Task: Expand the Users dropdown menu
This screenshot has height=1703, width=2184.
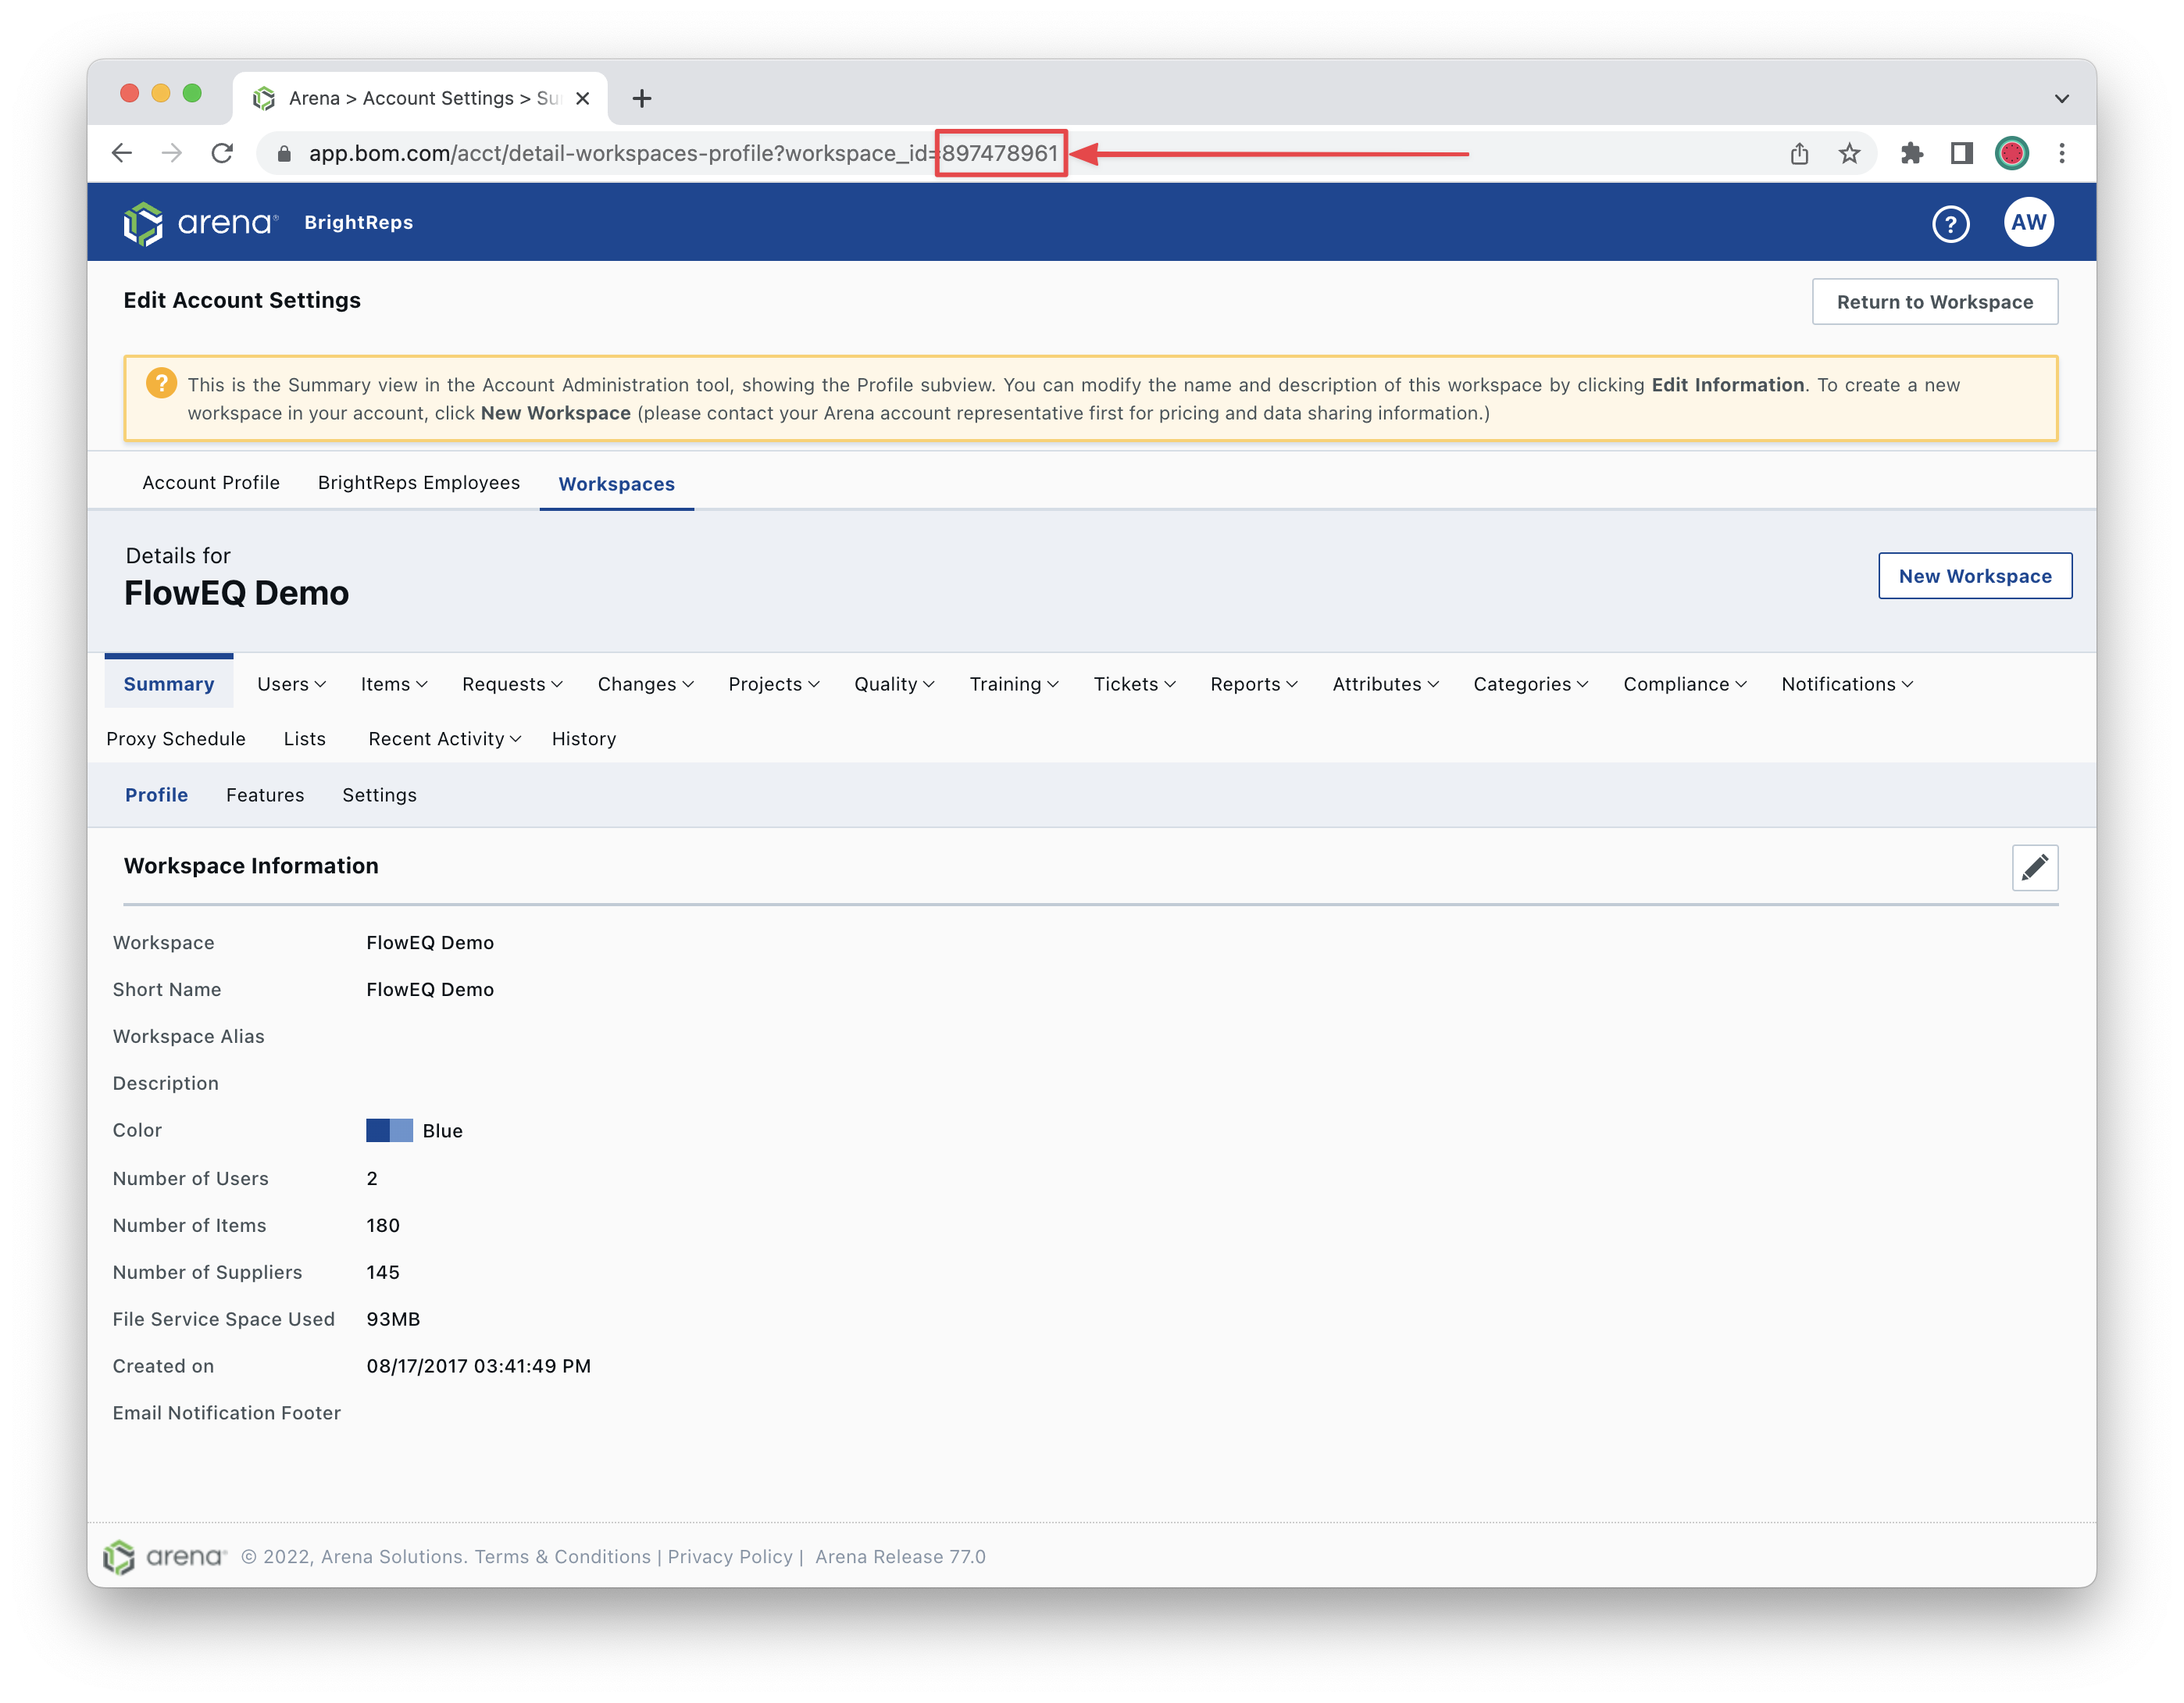Action: [290, 684]
